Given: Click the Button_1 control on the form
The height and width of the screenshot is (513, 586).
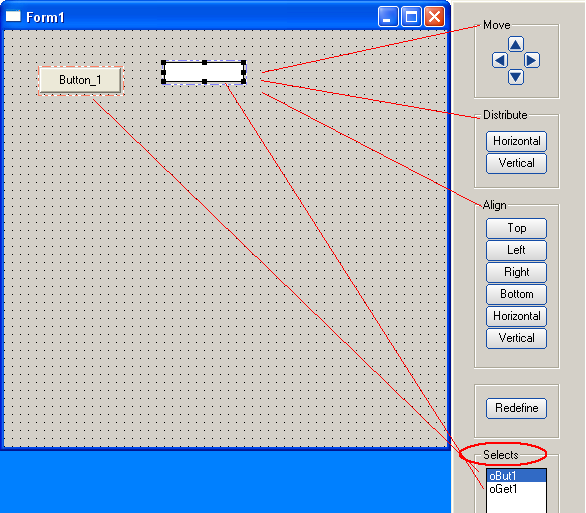Looking at the screenshot, I should pyautogui.click(x=80, y=80).
